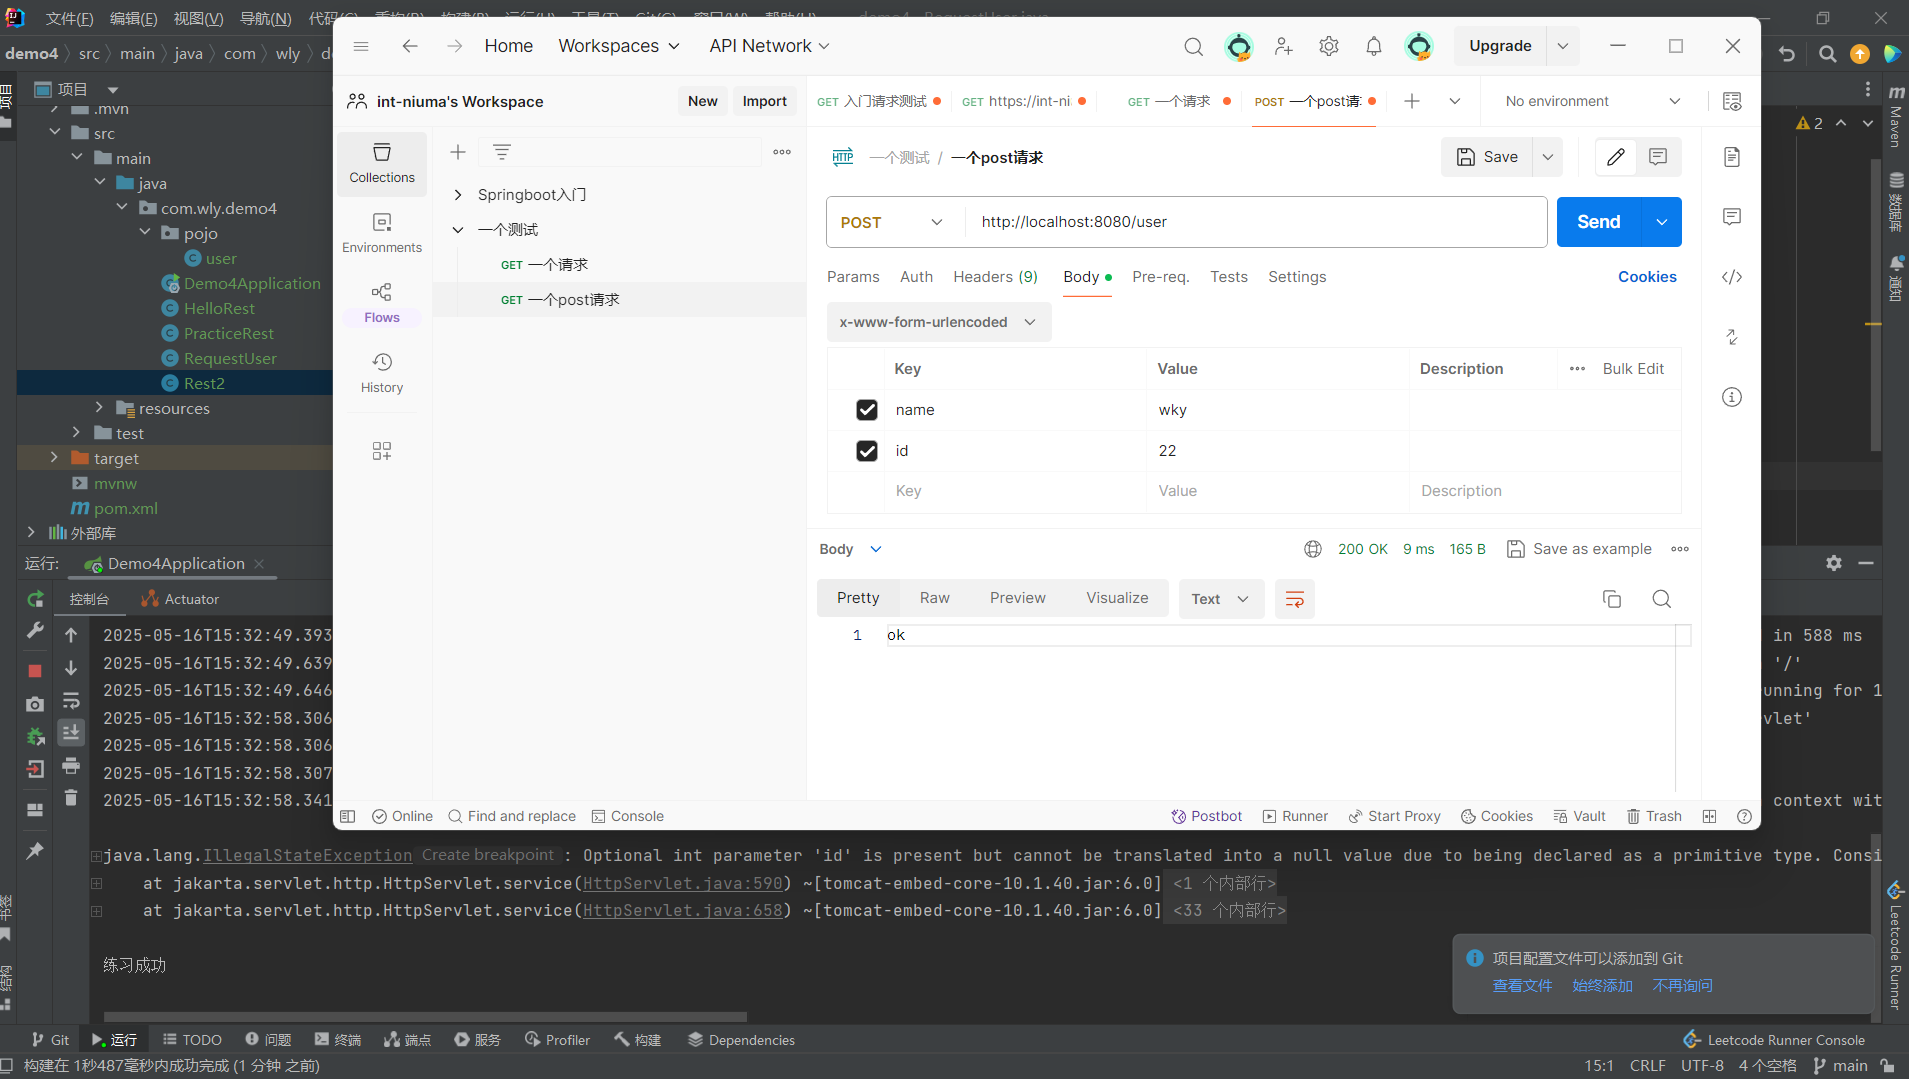Image resolution: width=1909 pixels, height=1079 pixels.
Task: Click the request URL input field
Action: (x=1254, y=222)
